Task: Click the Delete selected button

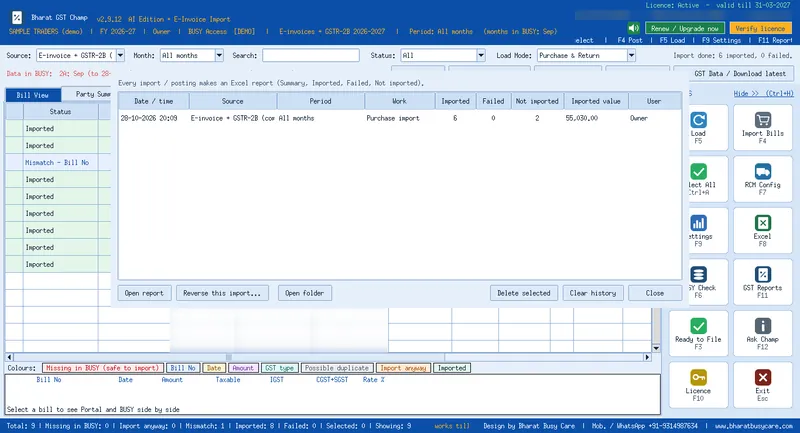Action: (524, 293)
